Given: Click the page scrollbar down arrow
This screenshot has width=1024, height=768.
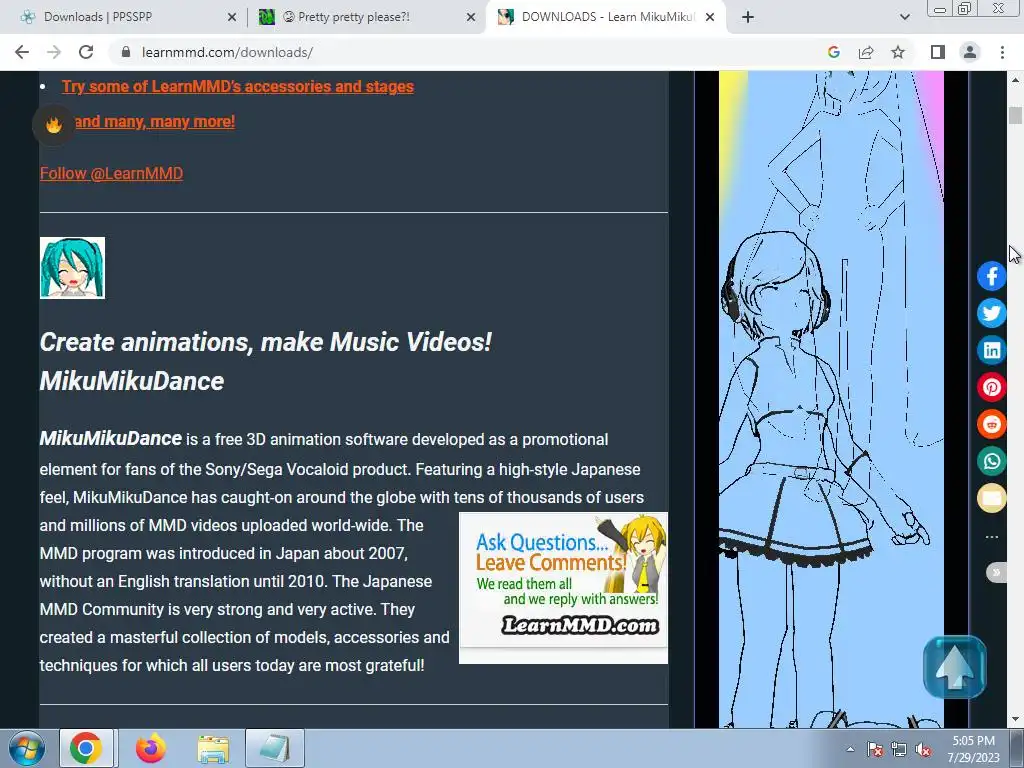Looking at the screenshot, I should coord(1015,719).
